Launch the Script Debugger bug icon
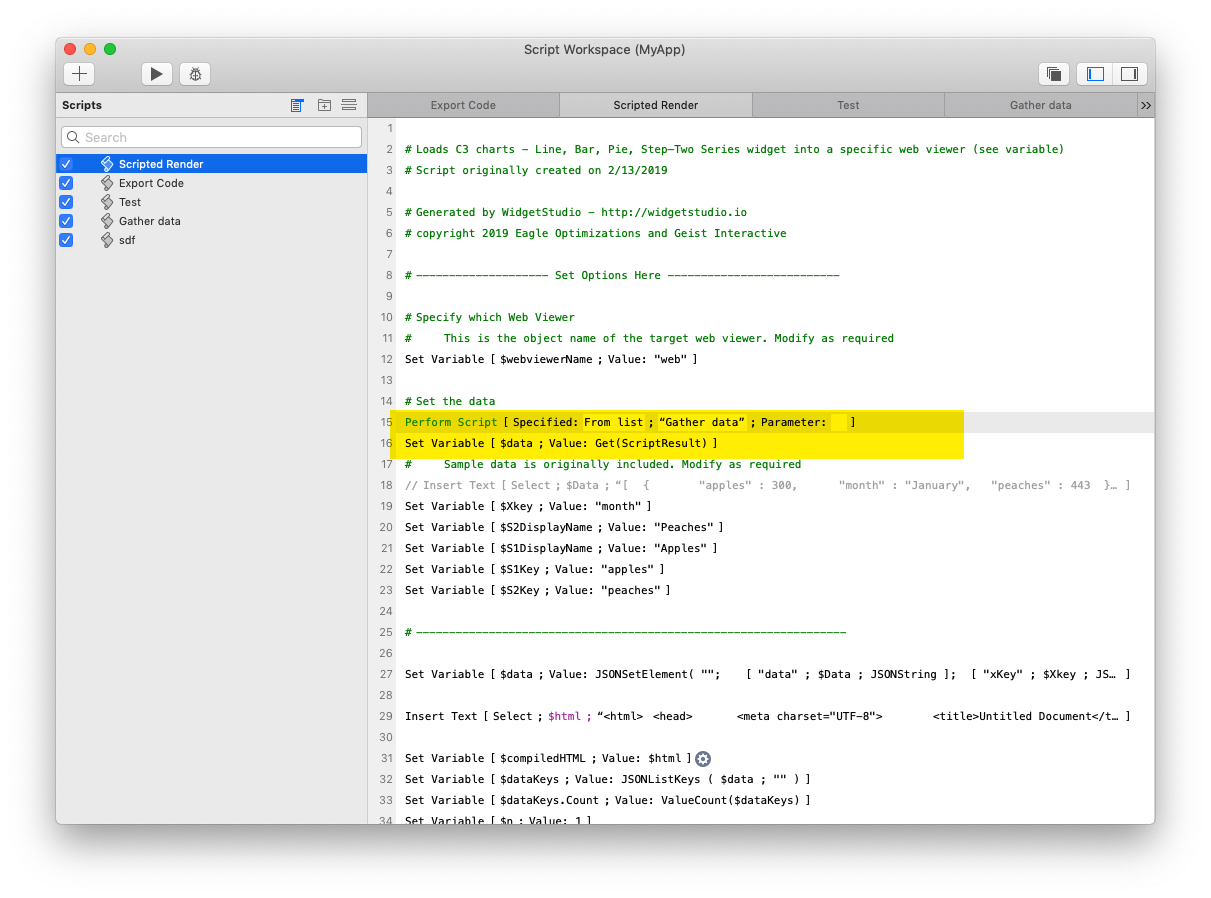1211x898 pixels. click(x=195, y=73)
